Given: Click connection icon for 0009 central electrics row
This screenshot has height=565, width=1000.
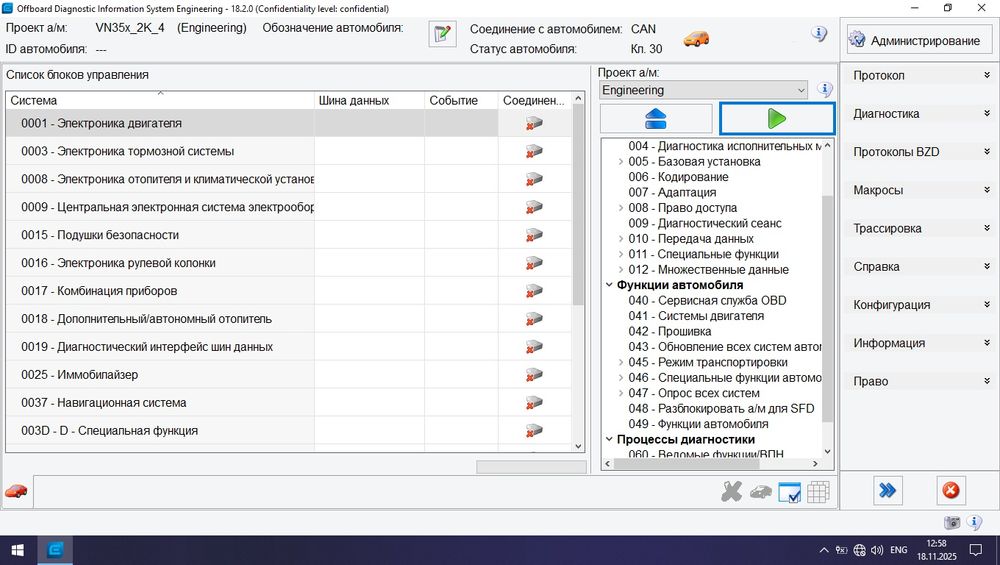Looking at the screenshot, I should pos(534,207).
